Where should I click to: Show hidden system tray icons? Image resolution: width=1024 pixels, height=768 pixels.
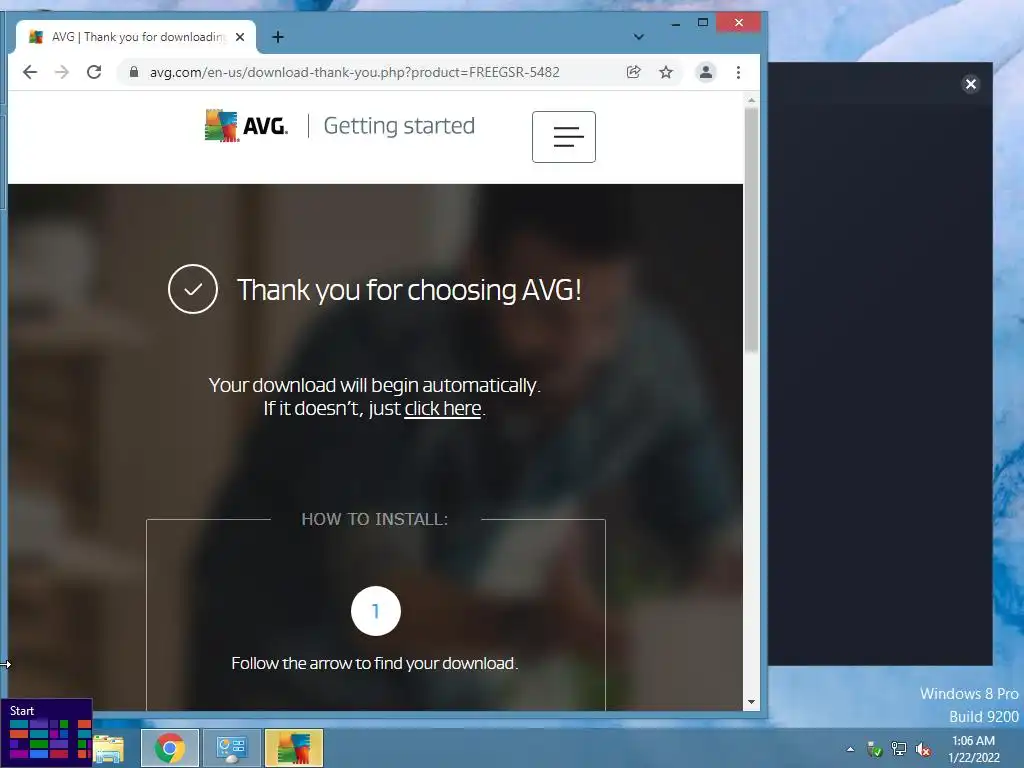click(850, 749)
